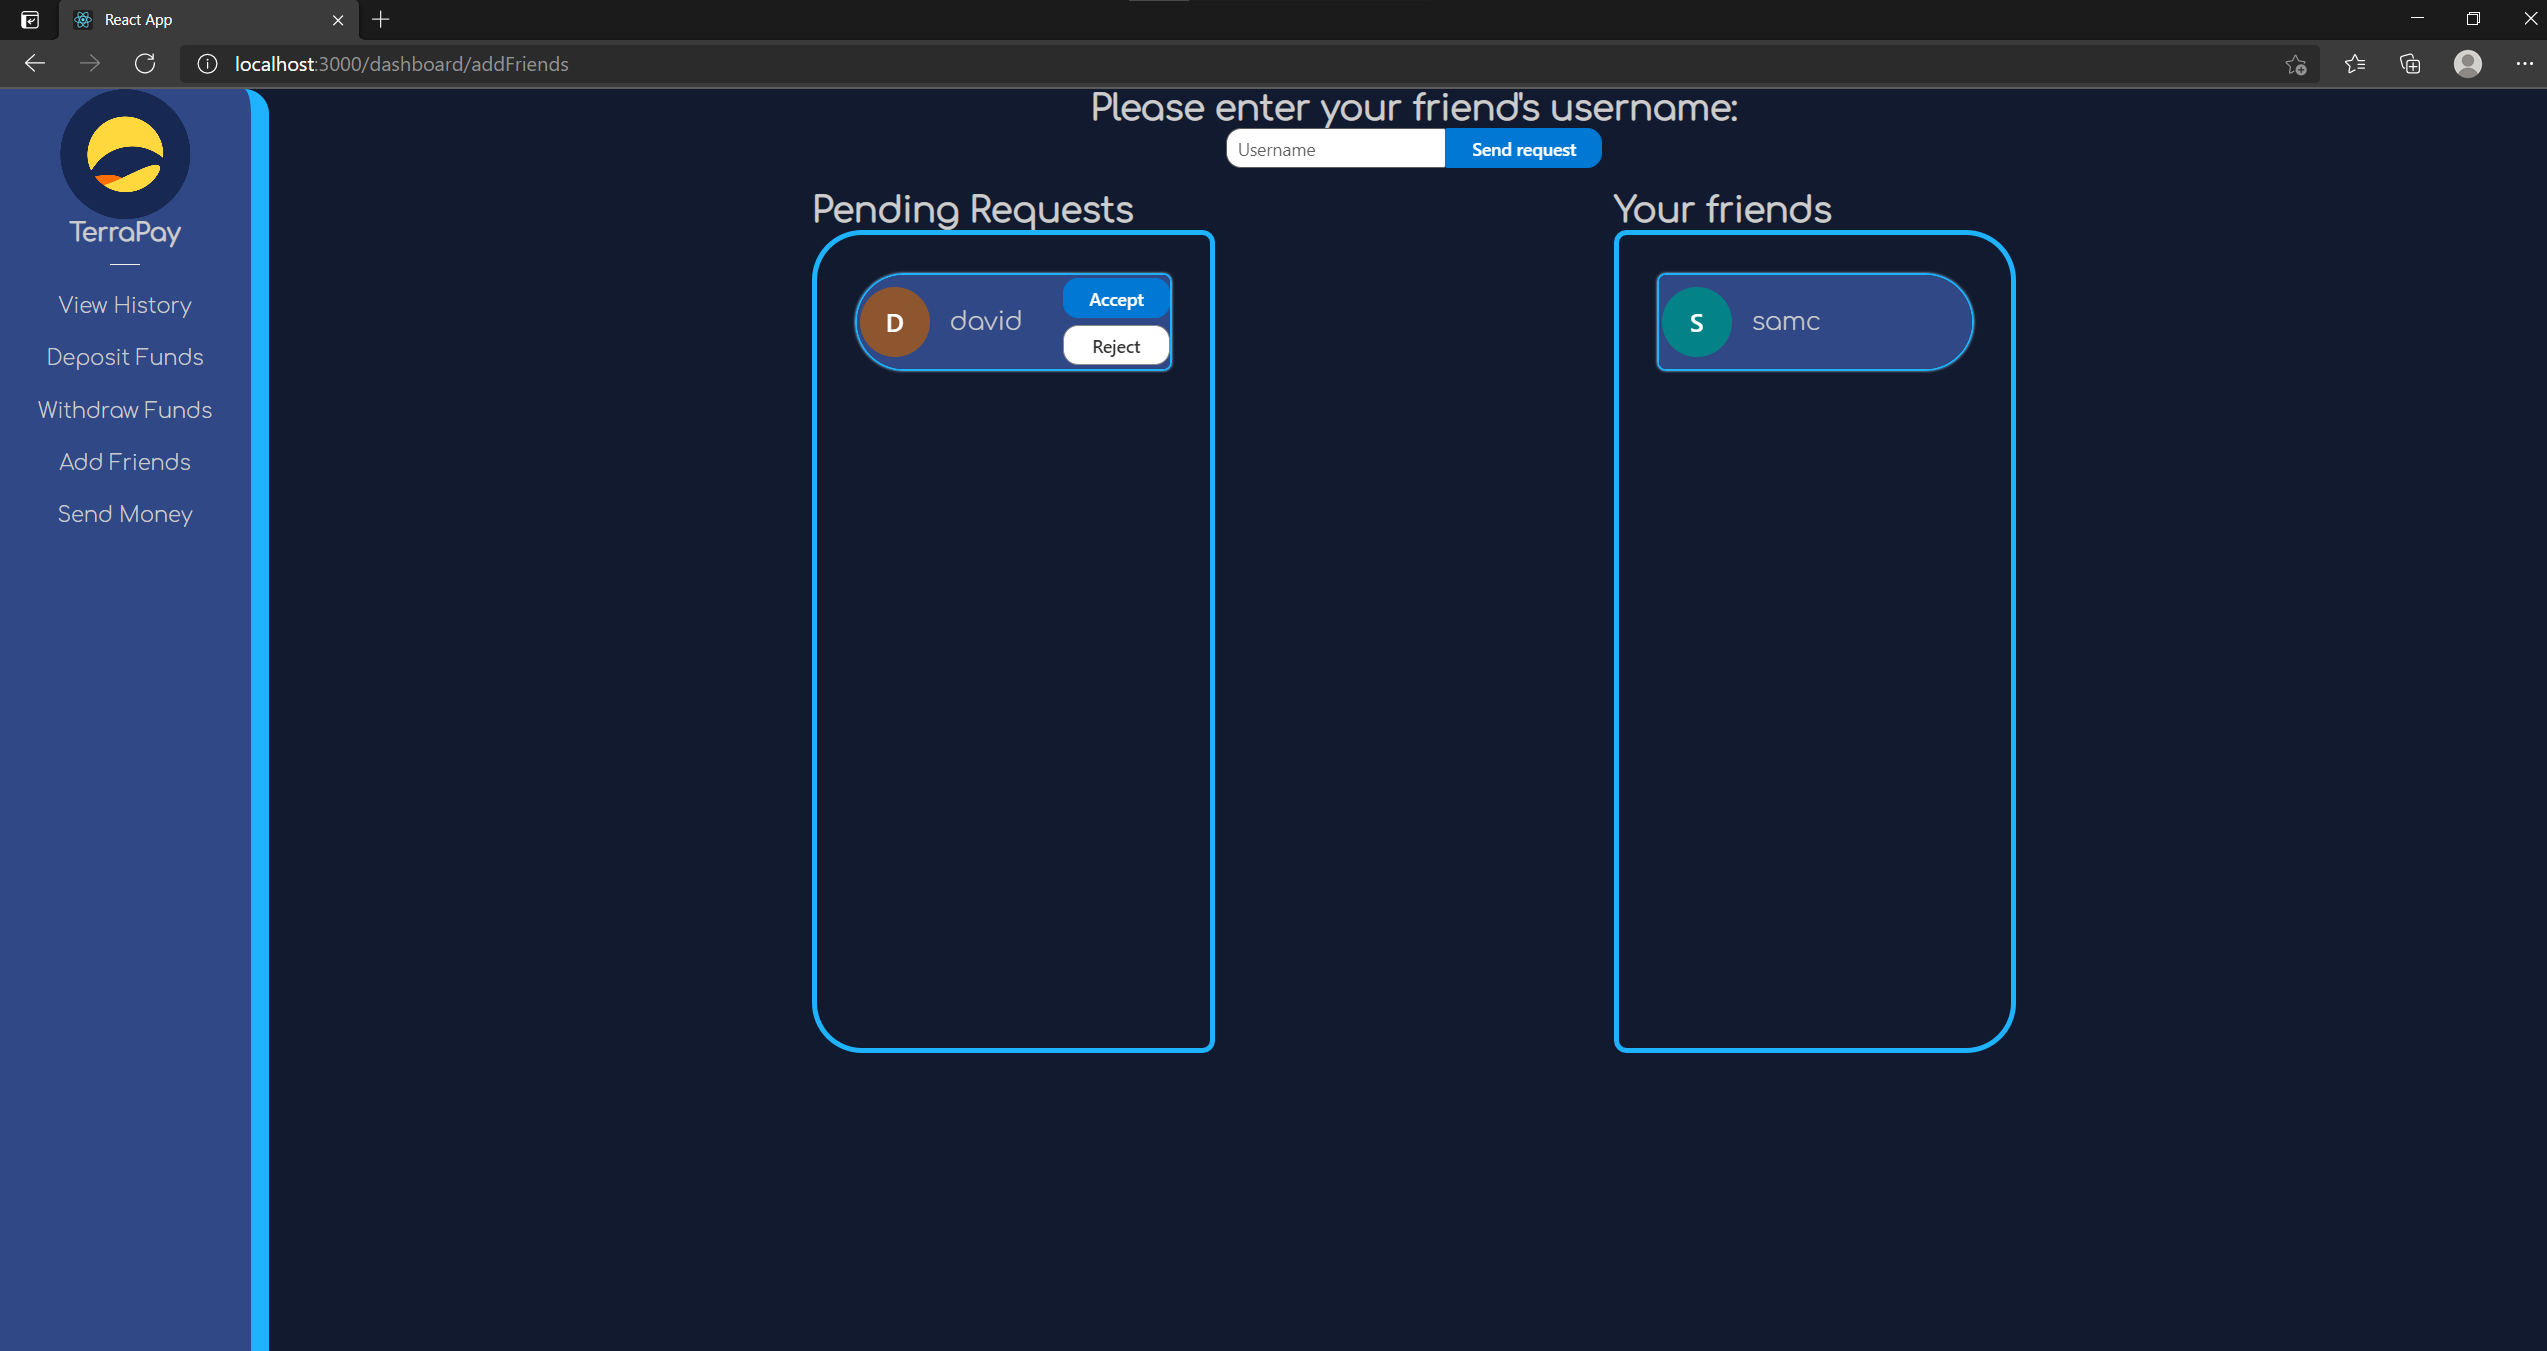Accept david's friend request
The width and height of the screenshot is (2547, 1351).
(1116, 299)
